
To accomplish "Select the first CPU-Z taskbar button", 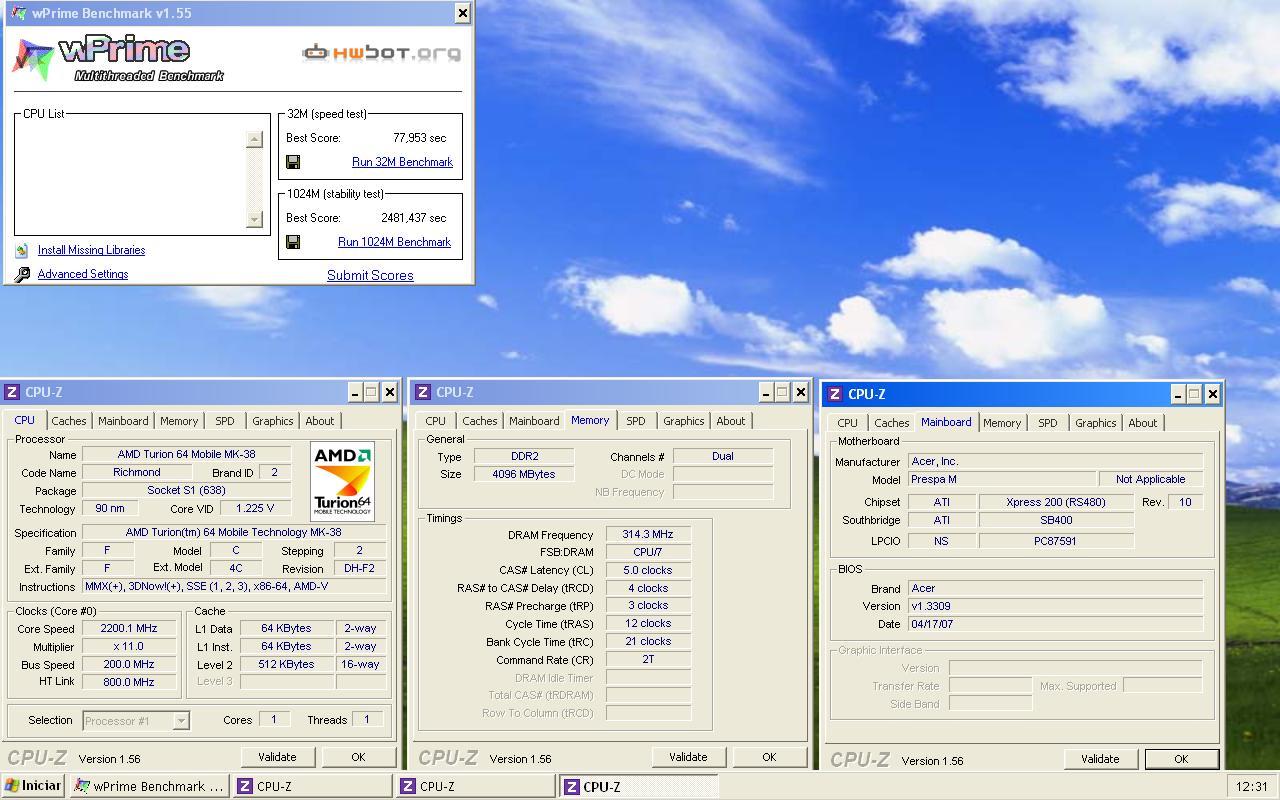I will tap(312, 786).
